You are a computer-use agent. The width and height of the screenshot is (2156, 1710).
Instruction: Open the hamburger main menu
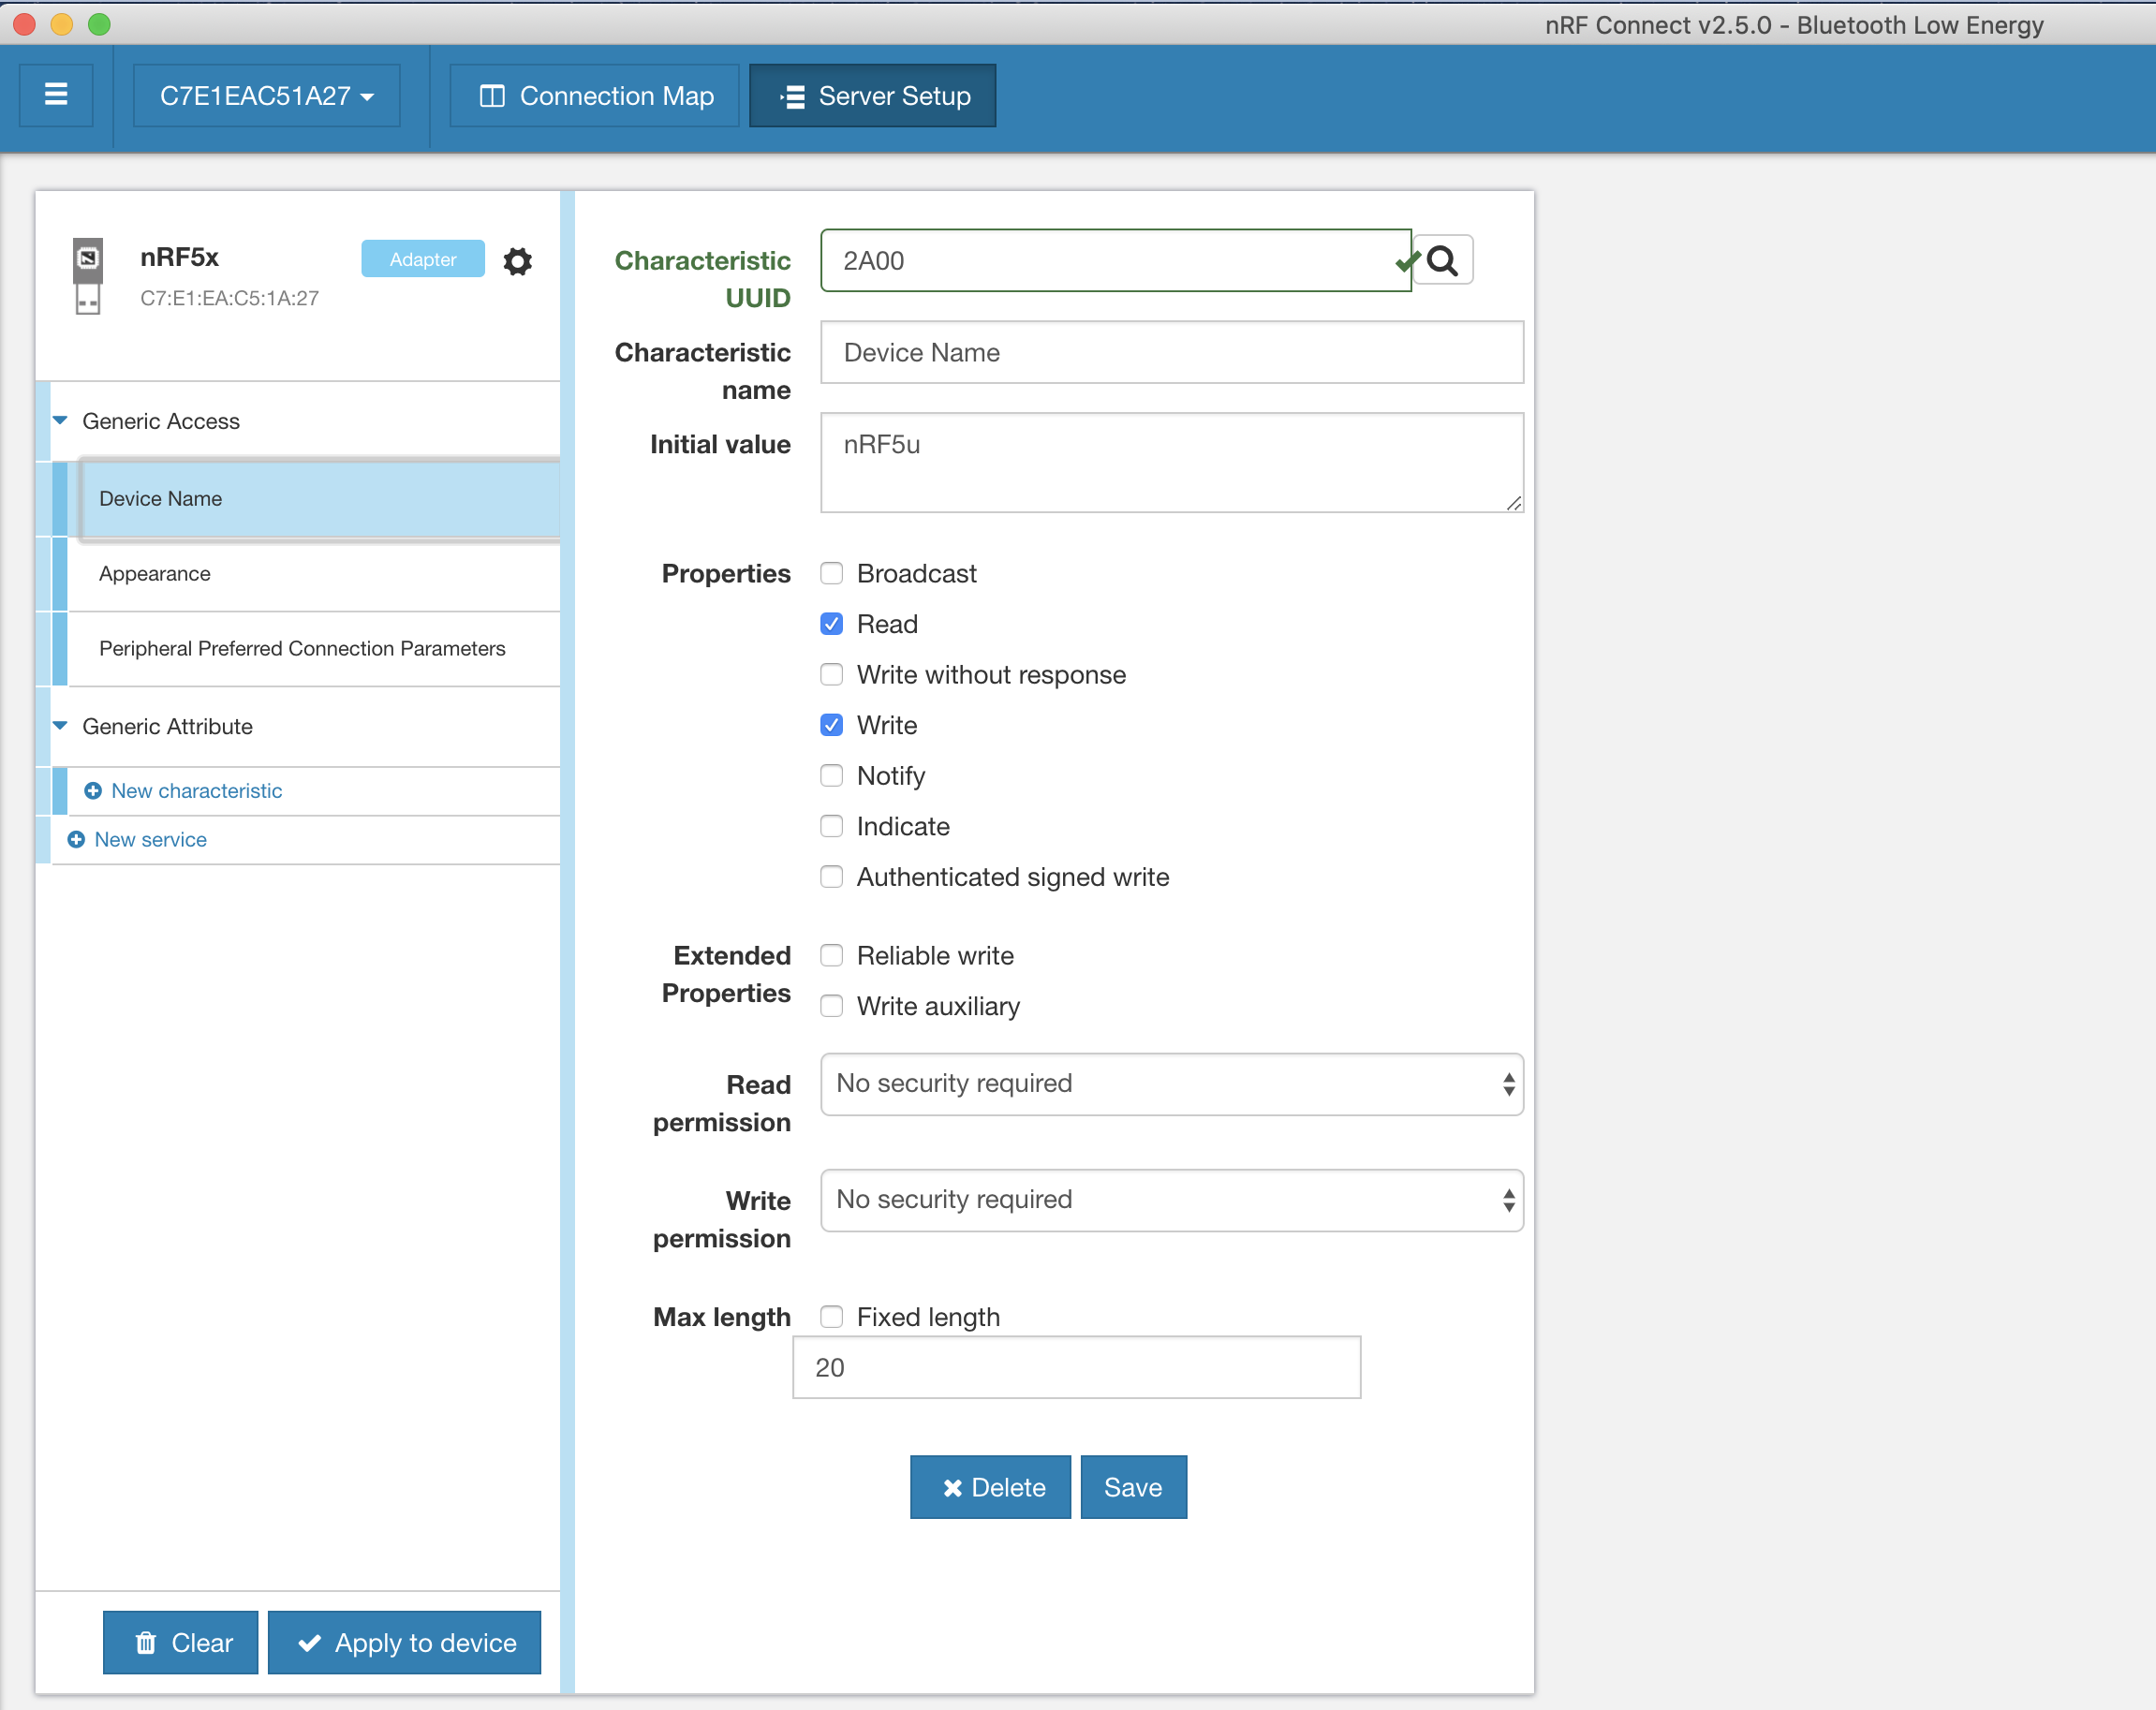[56, 95]
